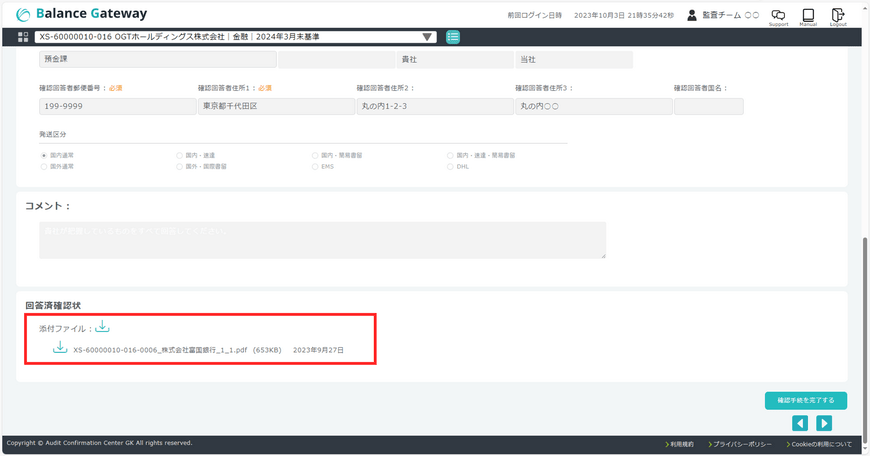The height and width of the screenshot is (456, 870).
Task: Open the Manual book icon
Action: pyautogui.click(x=808, y=16)
